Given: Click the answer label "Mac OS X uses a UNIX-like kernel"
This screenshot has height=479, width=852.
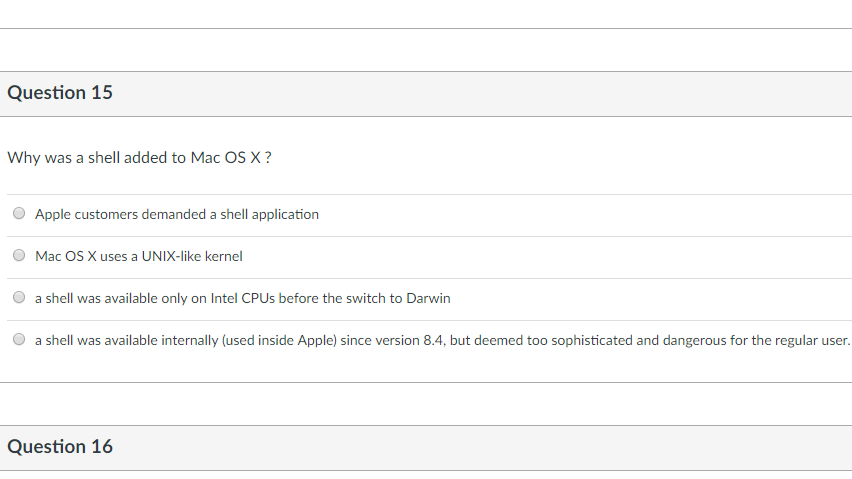Looking at the screenshot, I should pos(139,256).
